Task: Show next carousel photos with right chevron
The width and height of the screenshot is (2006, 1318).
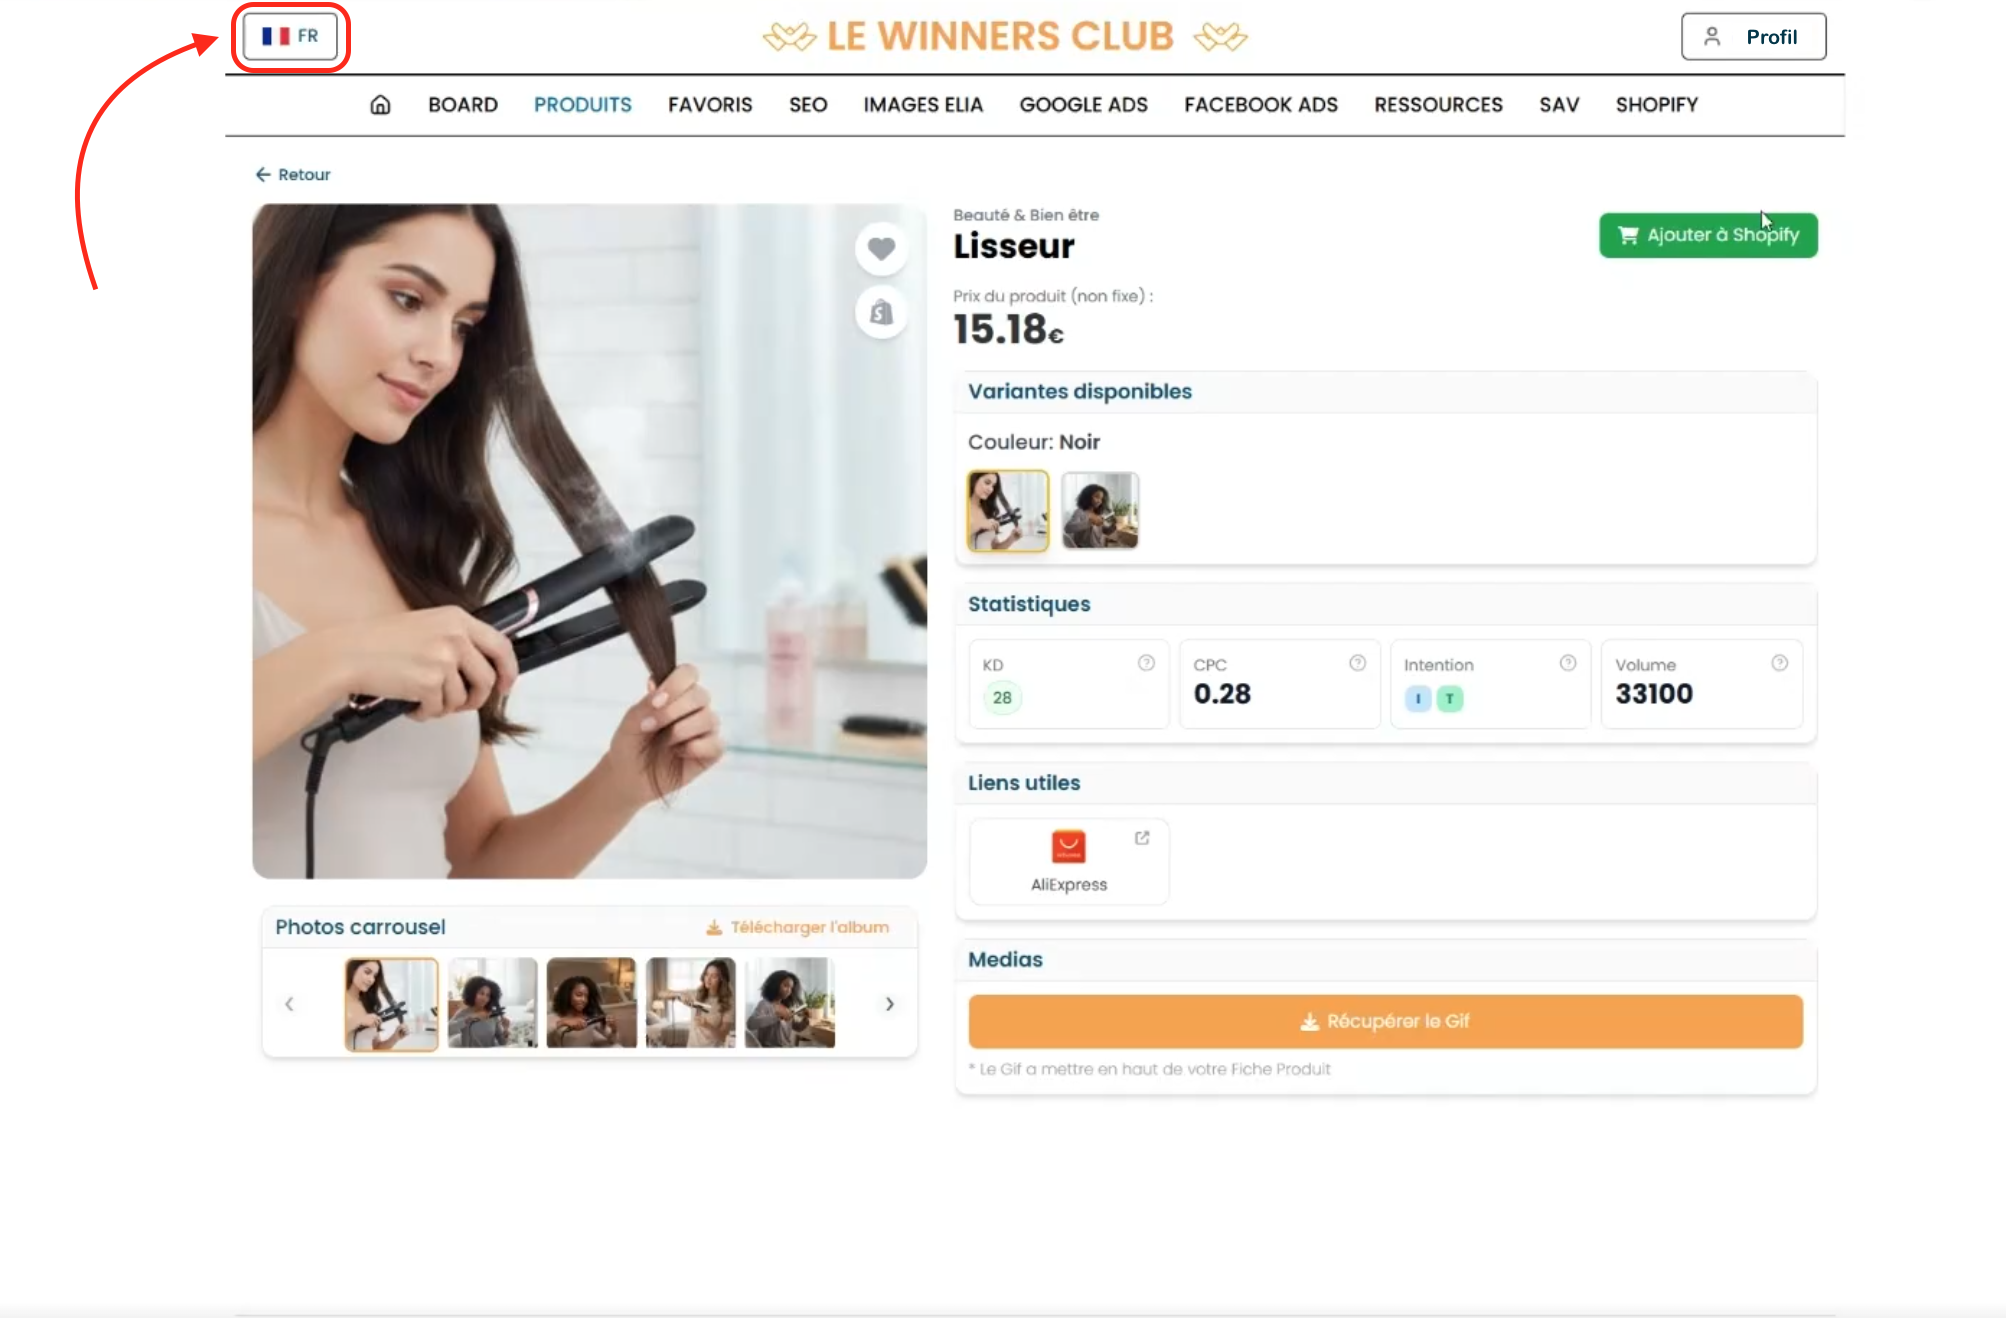Action: point(889,1004)
